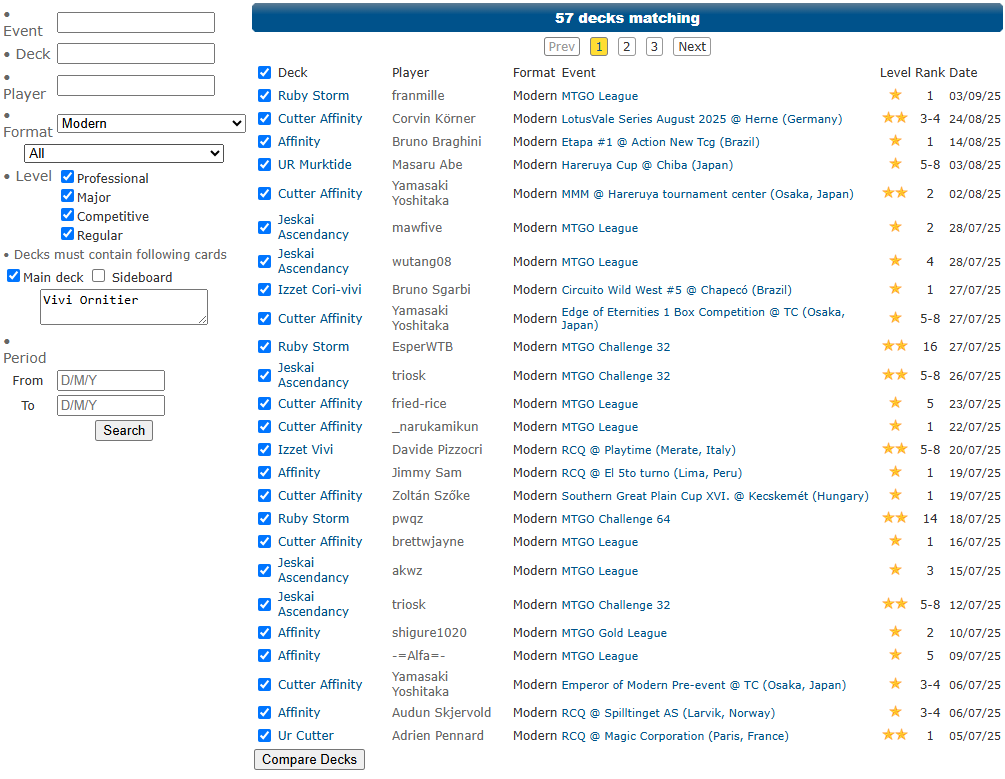The height and width of the screenshot is (779, 1005).
Task: Open MTGO Challenge 64 event link
Action: pyautogui.click(x=615, y=519)
